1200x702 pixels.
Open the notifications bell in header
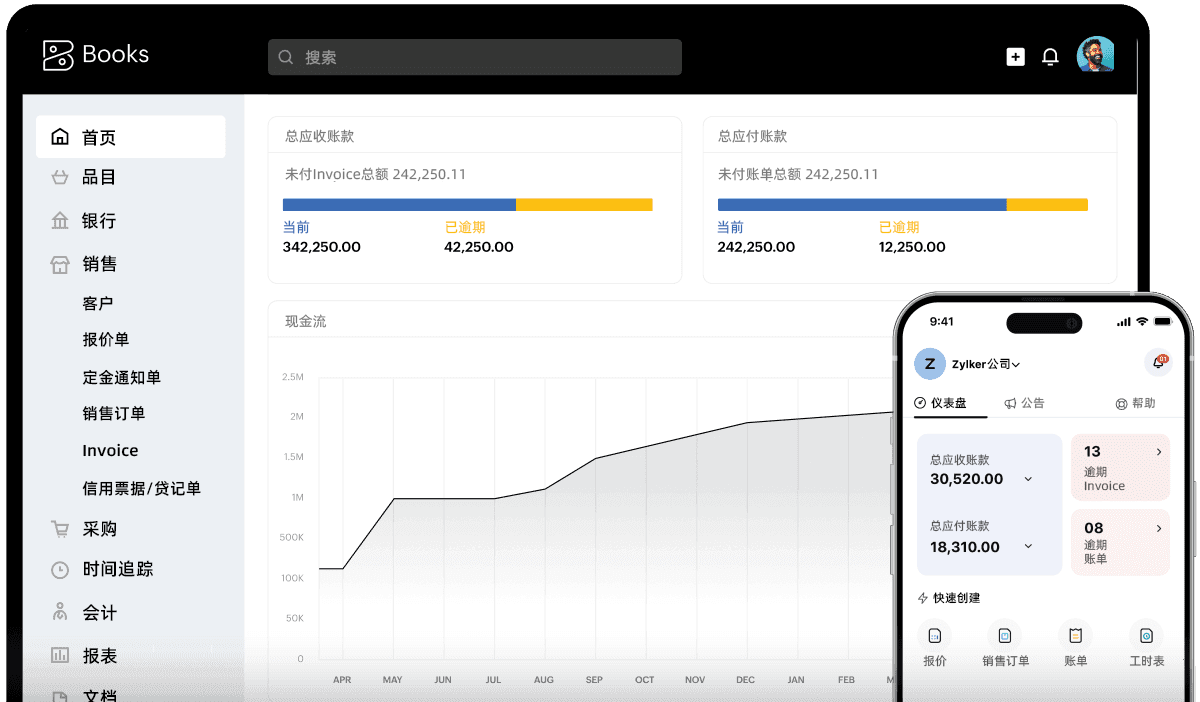coord(1050,57)
